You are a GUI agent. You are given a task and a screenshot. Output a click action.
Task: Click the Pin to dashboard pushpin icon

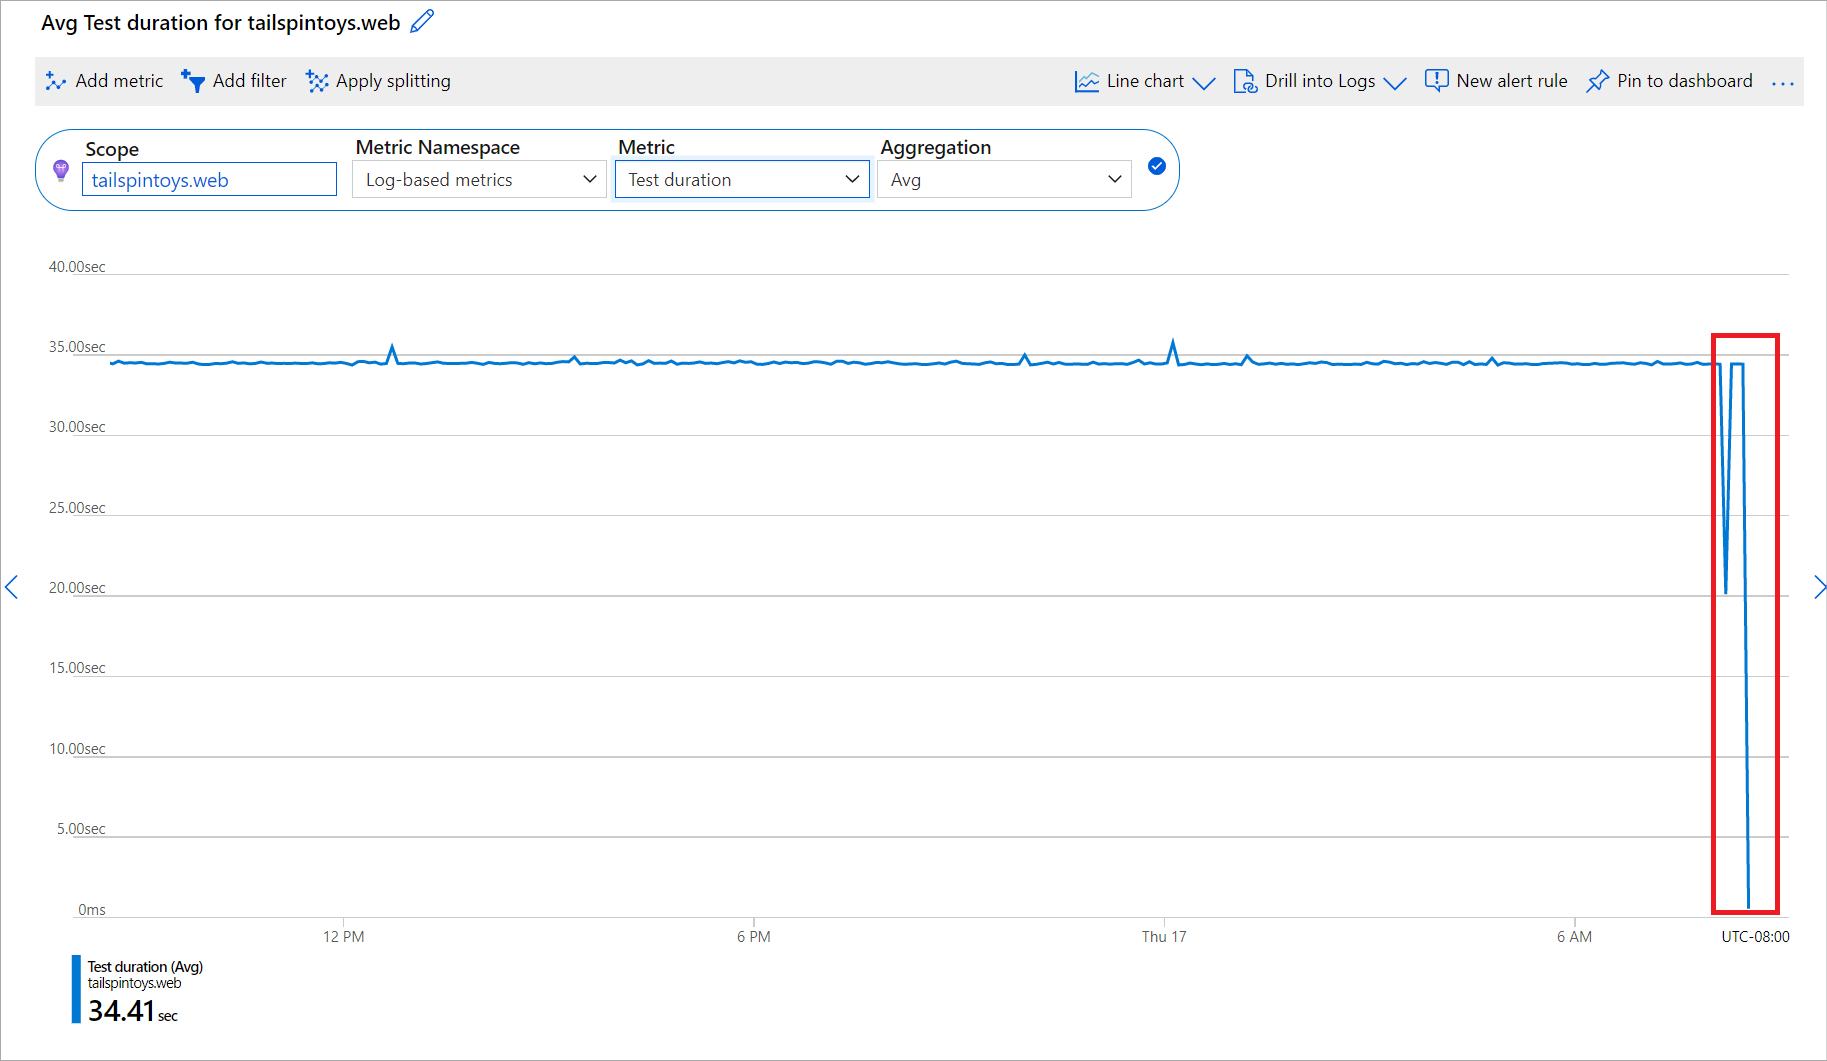pyautogui.click(x=1598, y=82)
